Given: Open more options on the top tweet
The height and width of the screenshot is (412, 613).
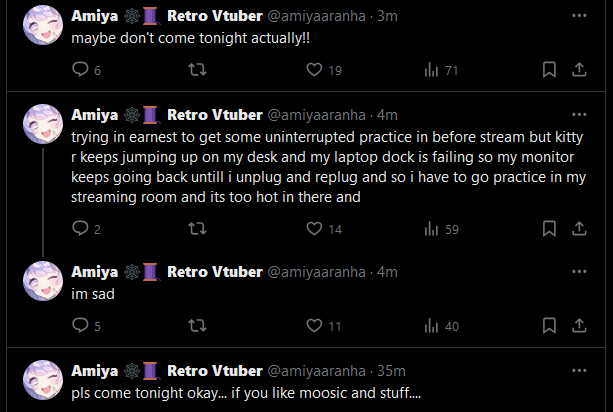Looking at the screenshot, I should point(579,16).
